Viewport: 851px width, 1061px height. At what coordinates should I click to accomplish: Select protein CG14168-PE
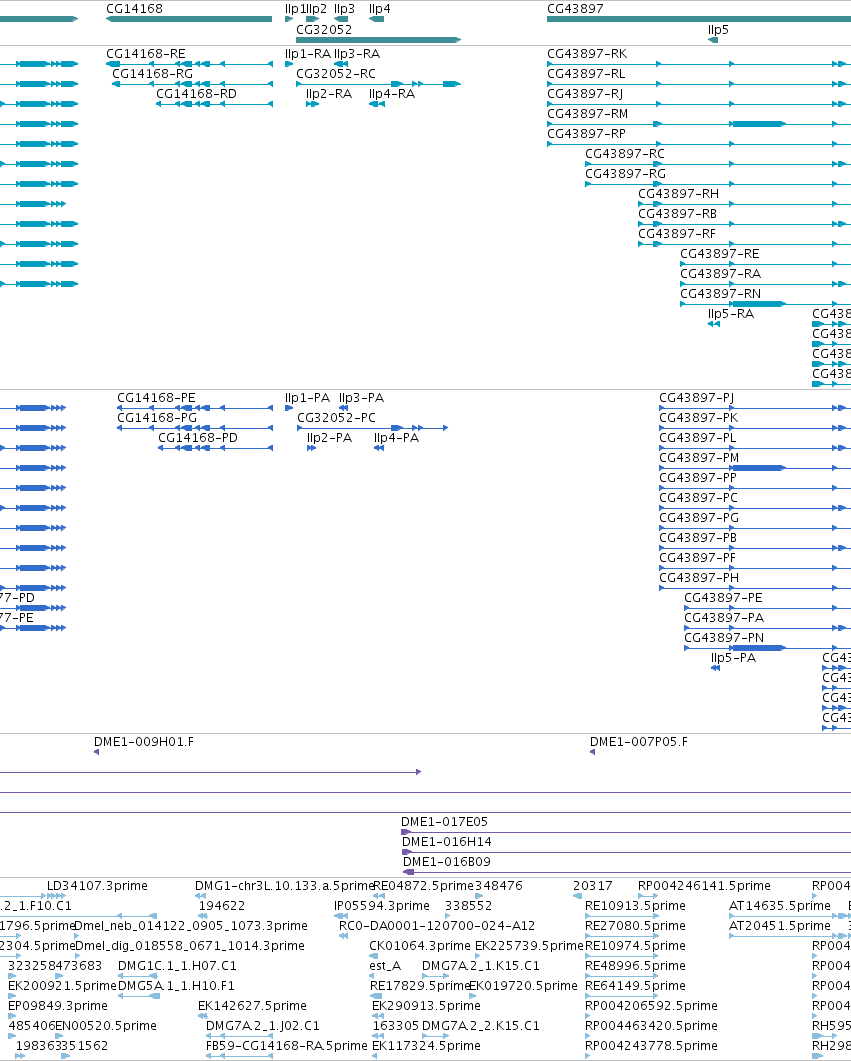[x=156, y=397]
